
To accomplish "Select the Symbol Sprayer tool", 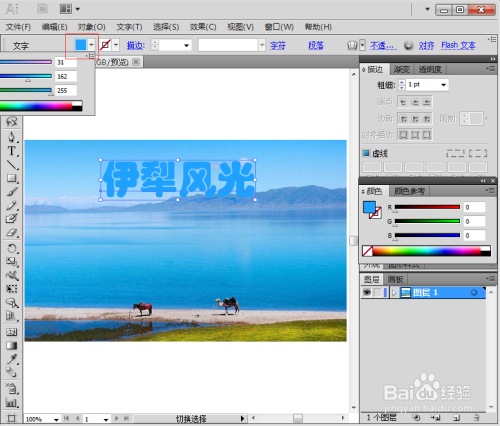I will (12, 389).
